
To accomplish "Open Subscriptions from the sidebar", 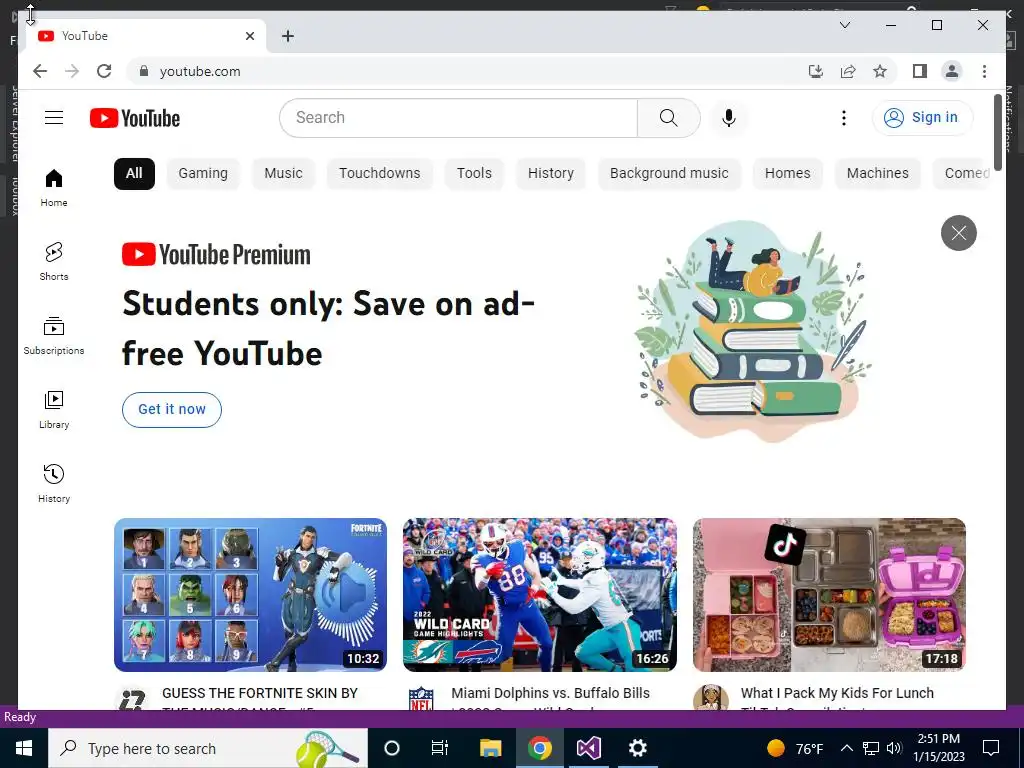I will [x=54, y=336].
